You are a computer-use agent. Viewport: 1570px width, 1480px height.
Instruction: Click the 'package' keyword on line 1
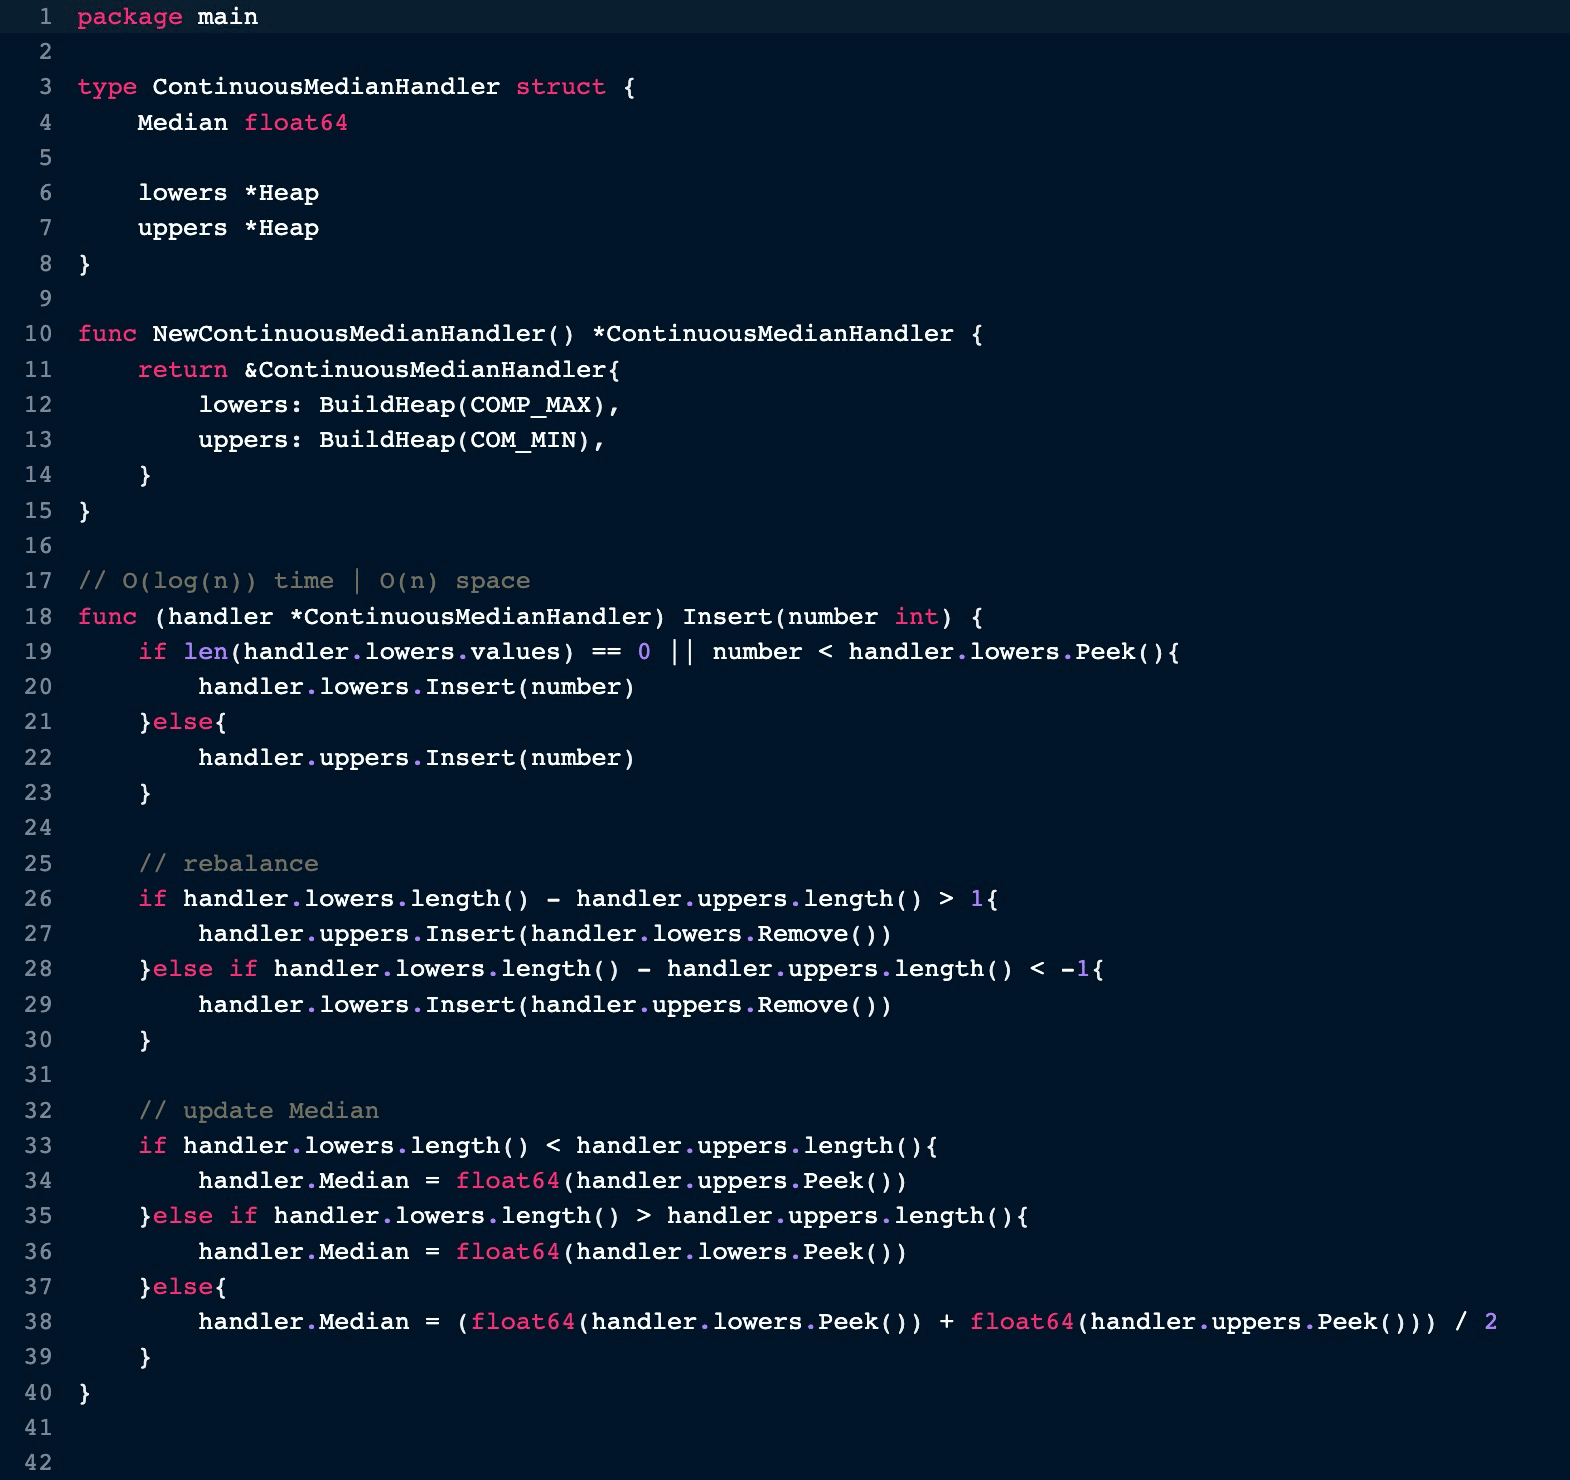[129, 17]
